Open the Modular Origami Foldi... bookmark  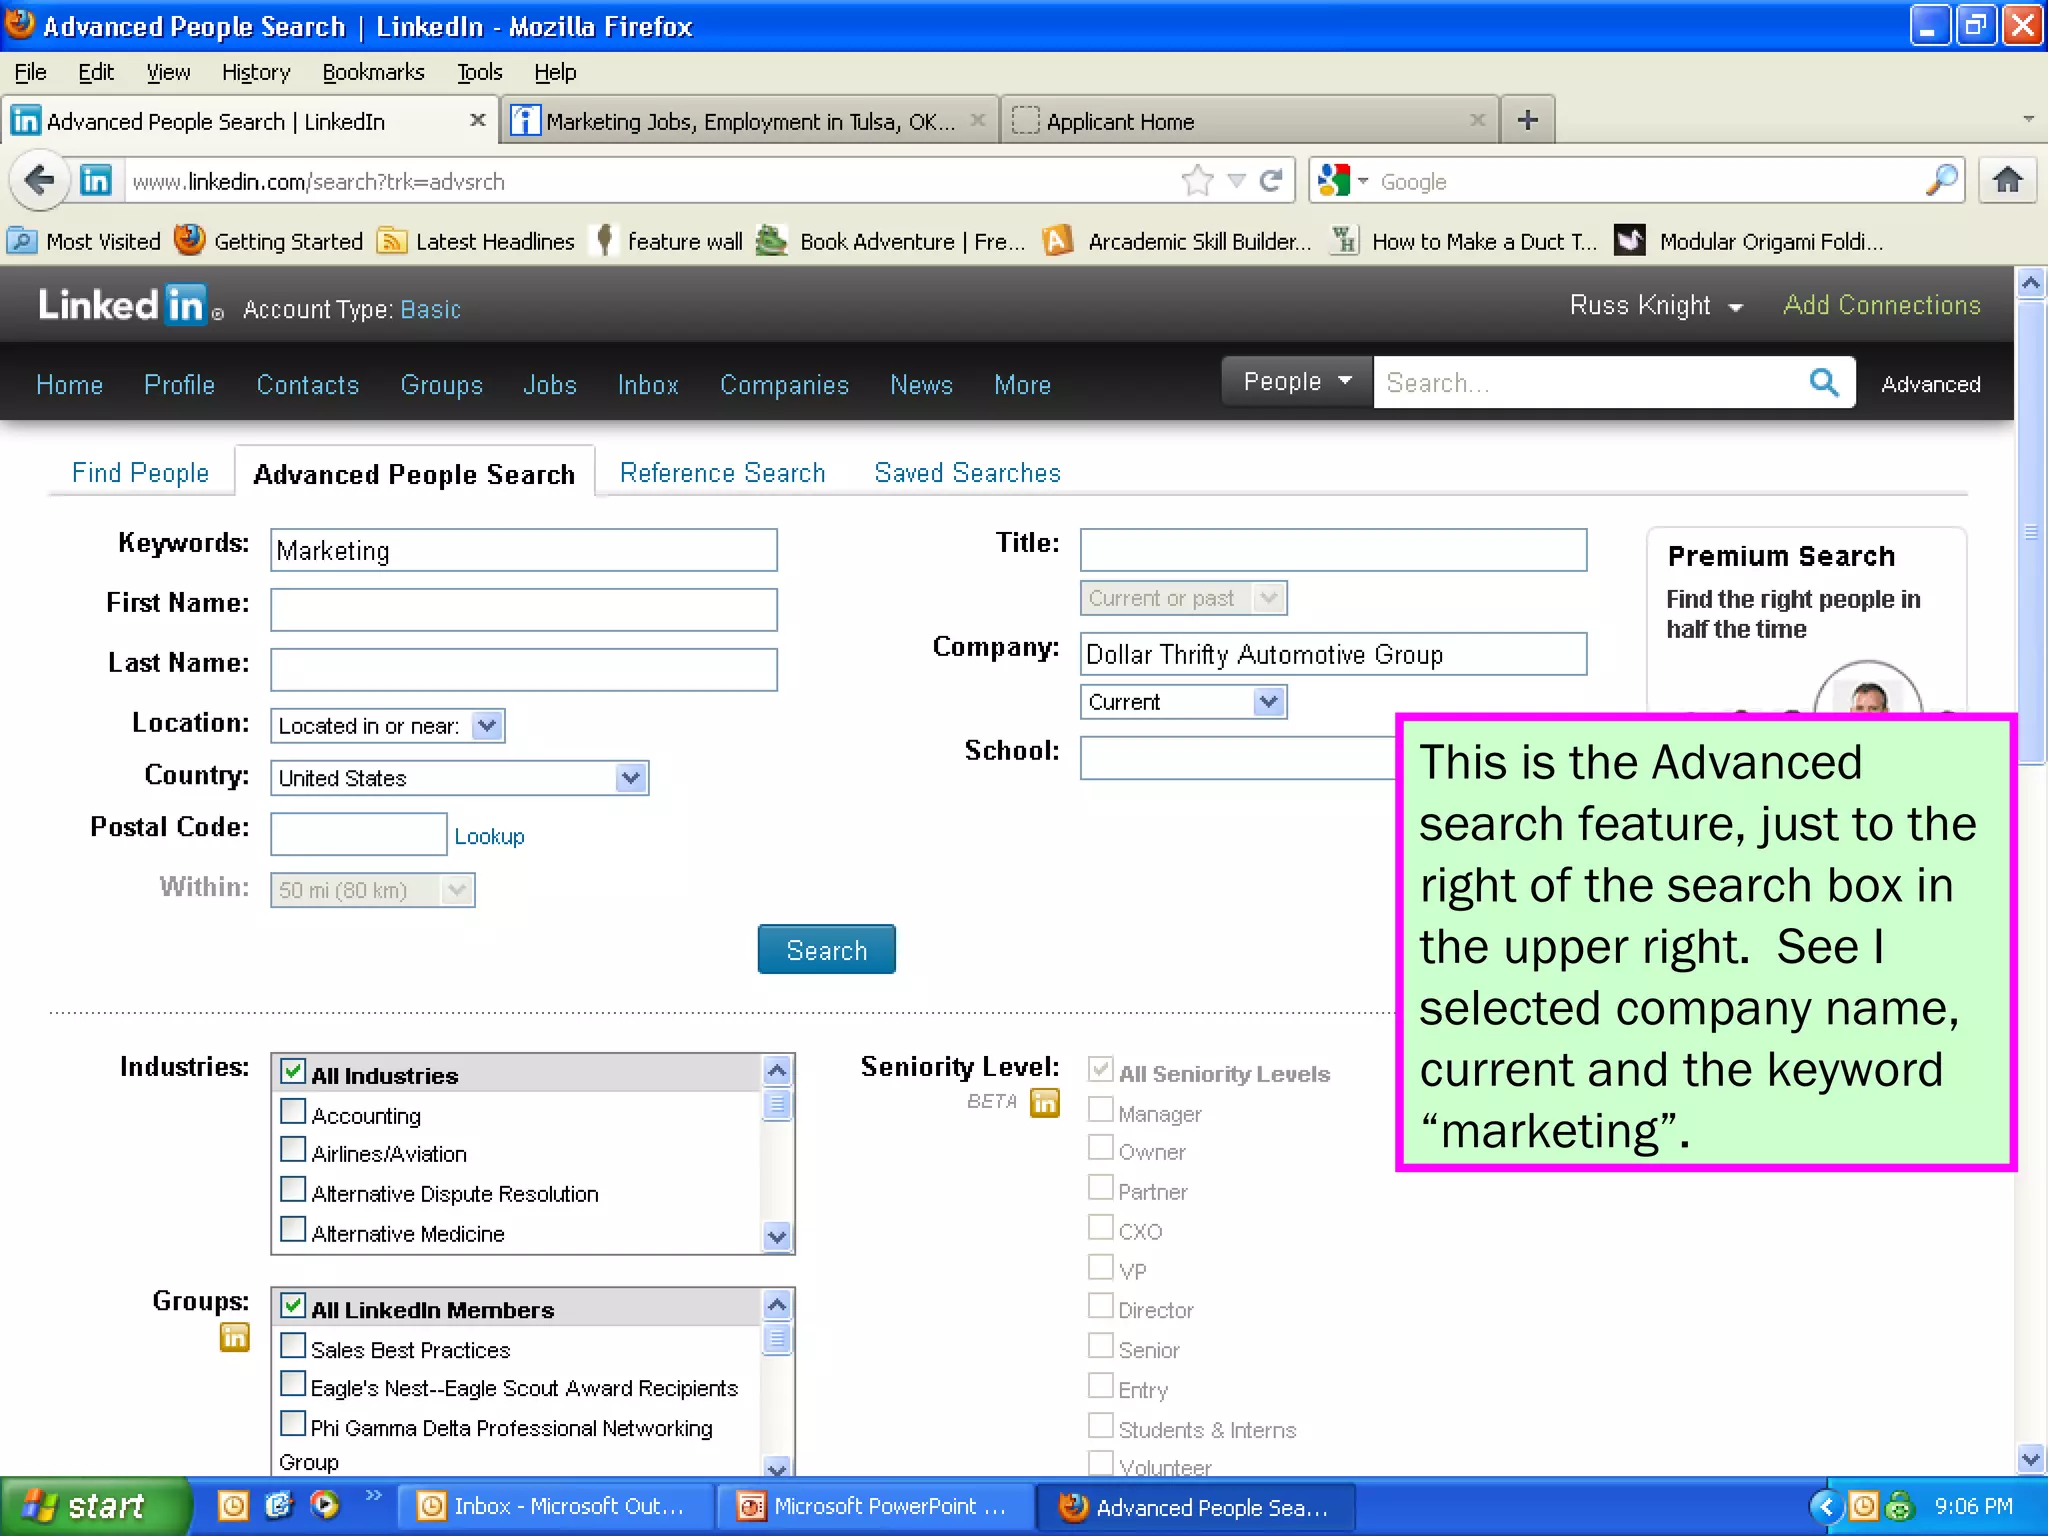pos(1749,241)
